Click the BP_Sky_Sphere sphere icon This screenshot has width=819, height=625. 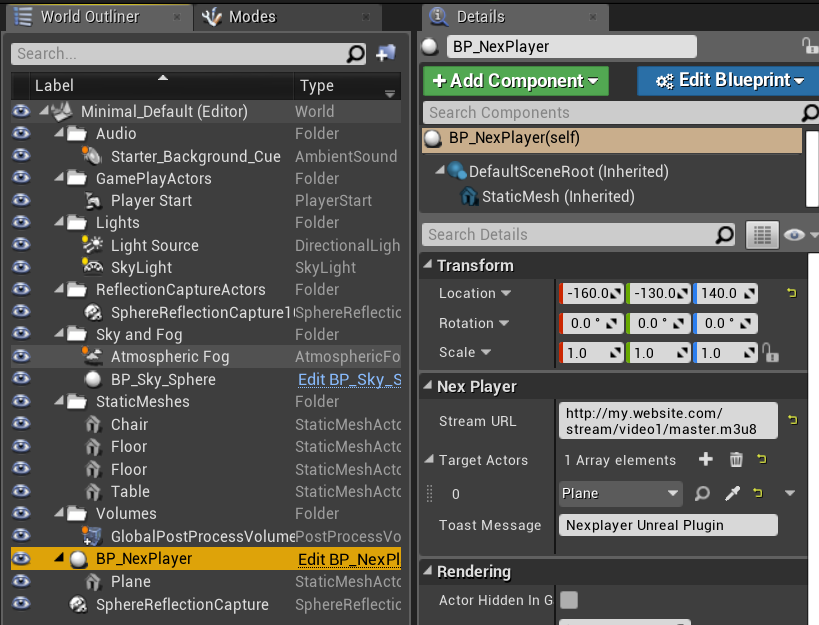click(x=93, y=379)
